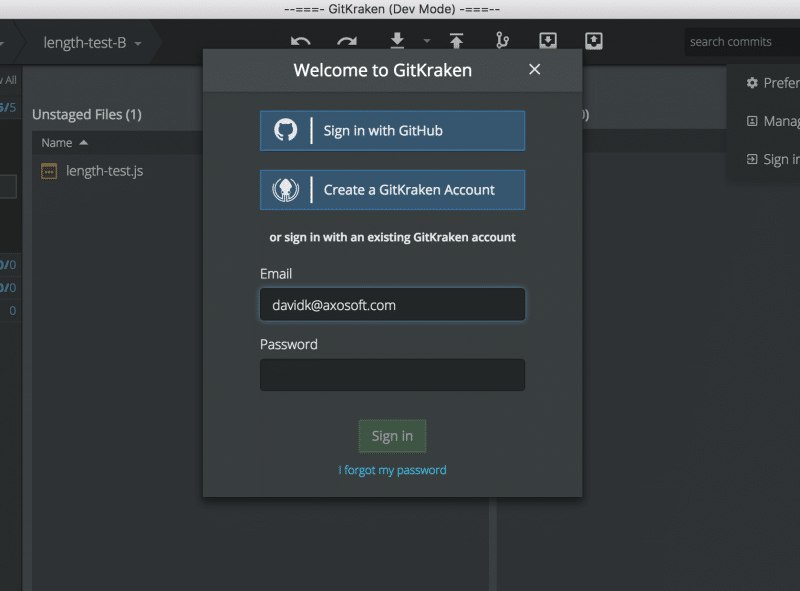Choose the Sign in menu item

click(x=773, y=159)
